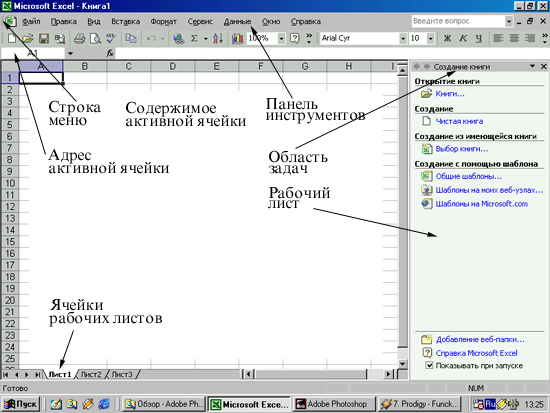Uncheck Показывать при запуске checkbox

(429, 365)
